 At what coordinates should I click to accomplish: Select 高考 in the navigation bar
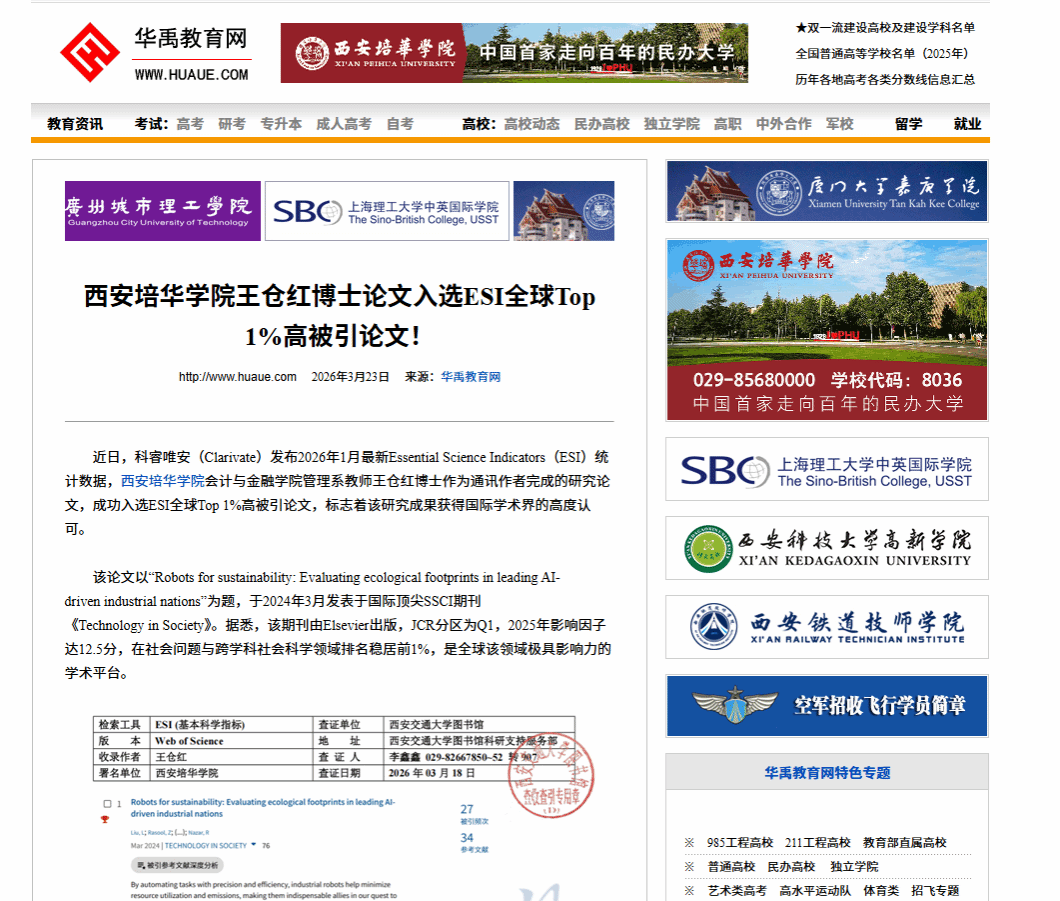tap(190, 124)
